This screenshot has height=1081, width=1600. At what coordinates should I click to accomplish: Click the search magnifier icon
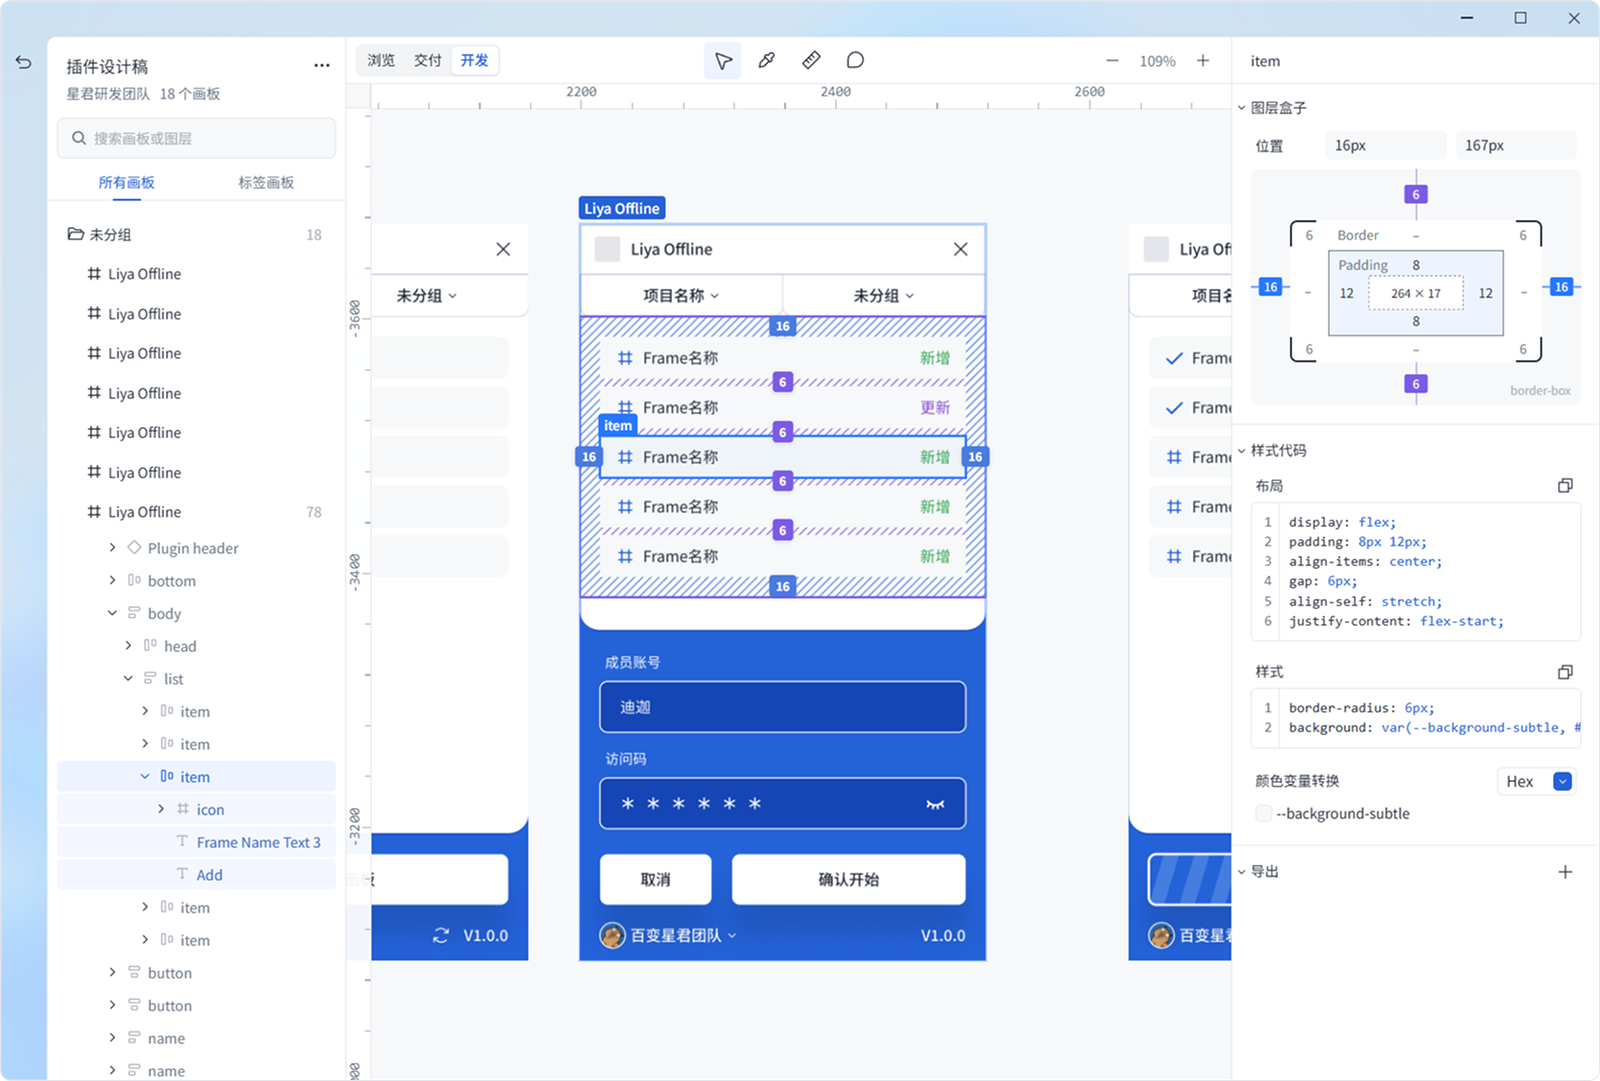pos(79,138)
